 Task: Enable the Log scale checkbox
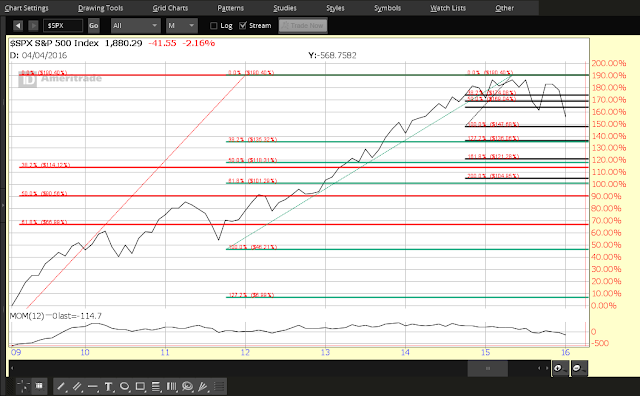click(213, 26)
